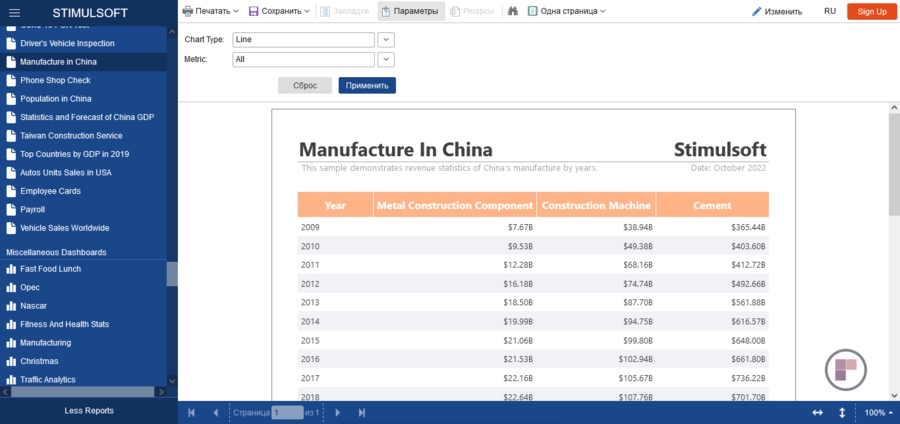Fit report to page height
Image resolution: width=900 pixels, height=424 pixels.
point(842,412)
